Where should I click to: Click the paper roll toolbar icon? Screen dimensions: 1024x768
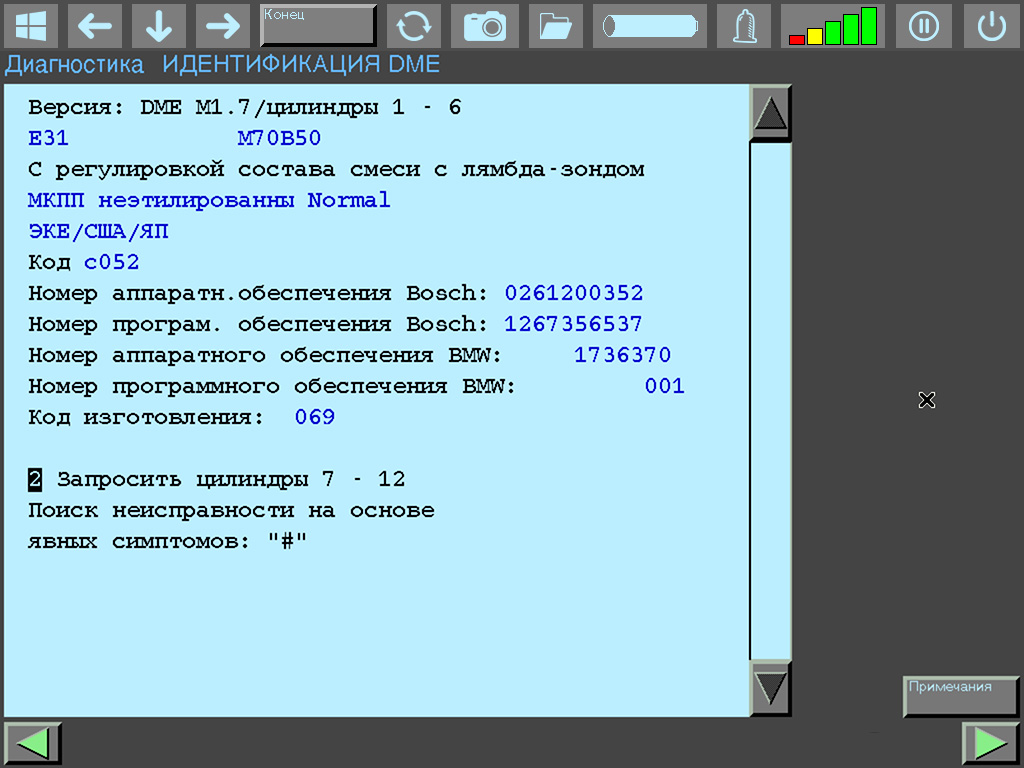(x=649, y=26)
